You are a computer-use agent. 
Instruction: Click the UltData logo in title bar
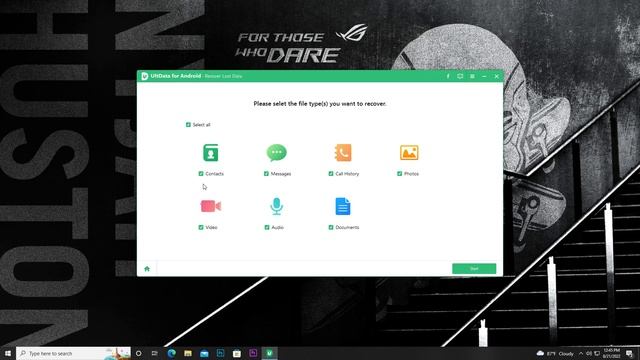(x=144, y=76)
